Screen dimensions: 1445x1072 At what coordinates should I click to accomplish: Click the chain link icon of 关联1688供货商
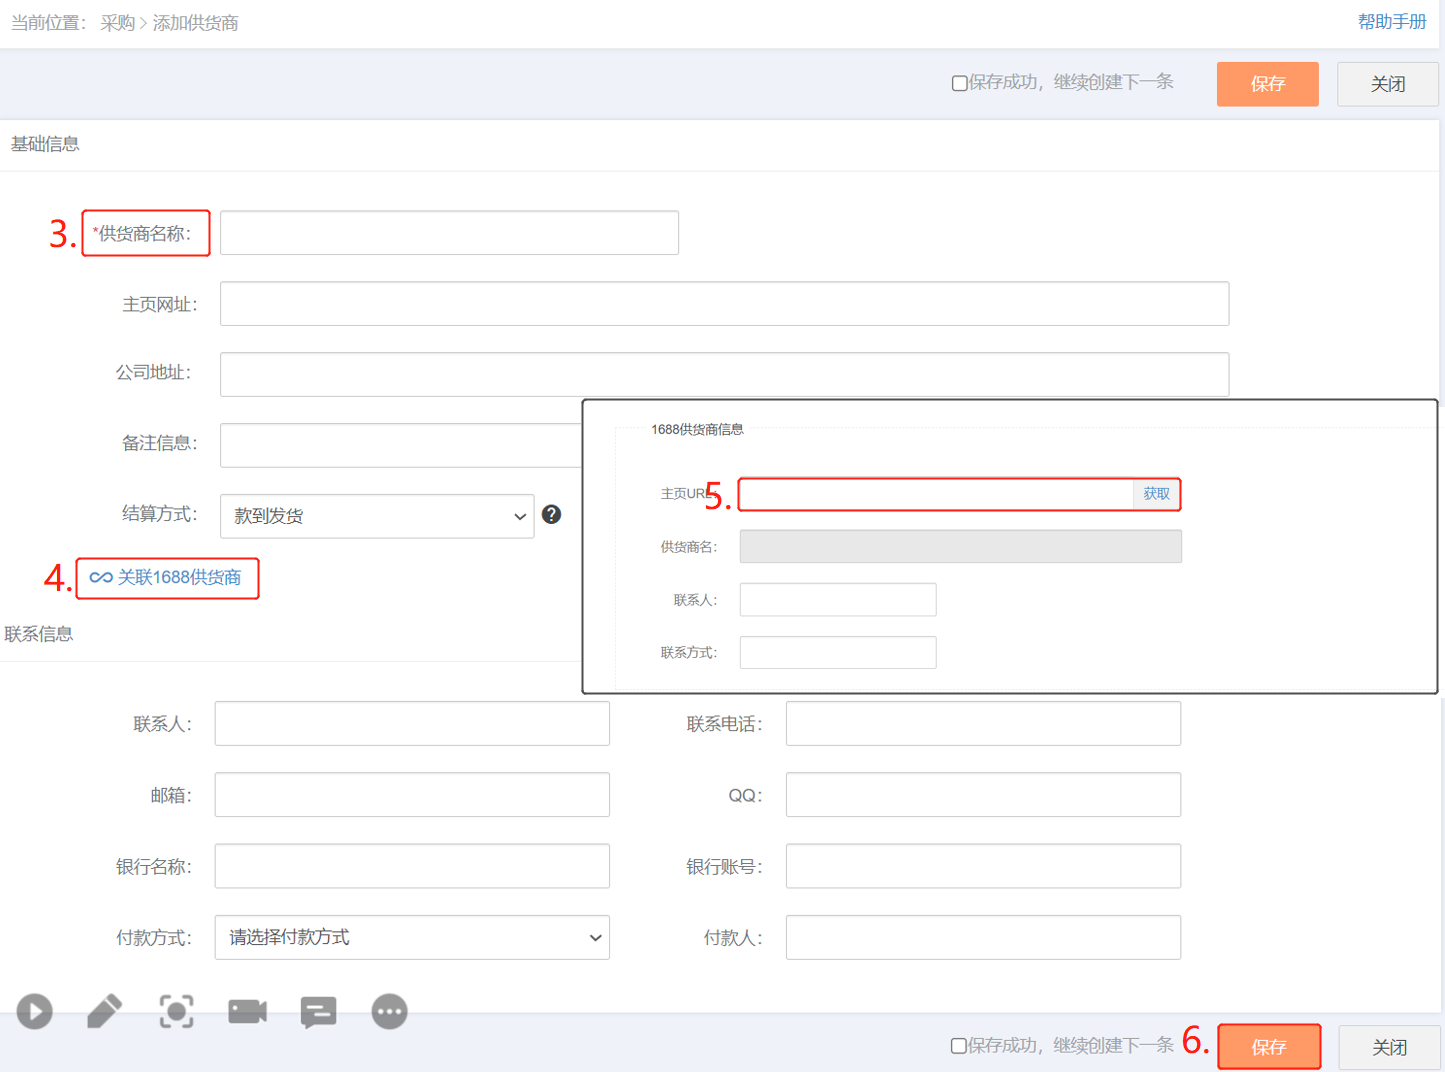coord(101,578)
